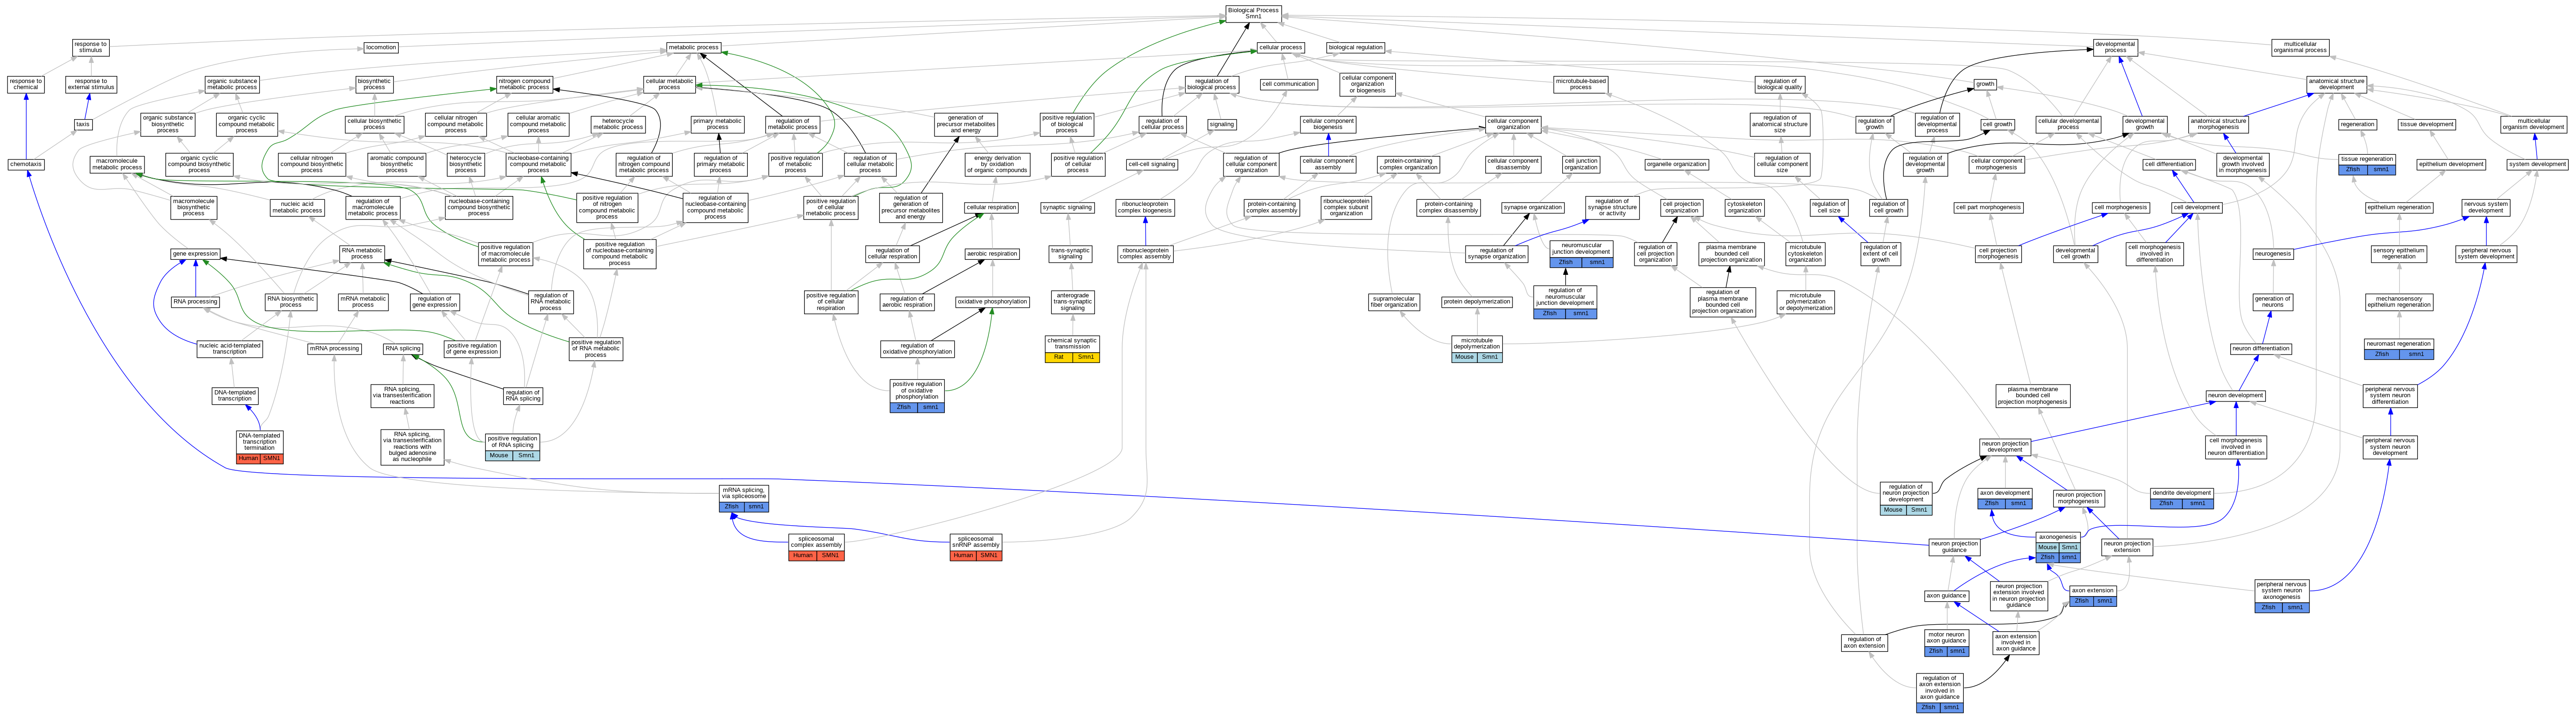Select 'multicellular organismal process' node
Screen dimensions: 2576x718
point(2301,47)
